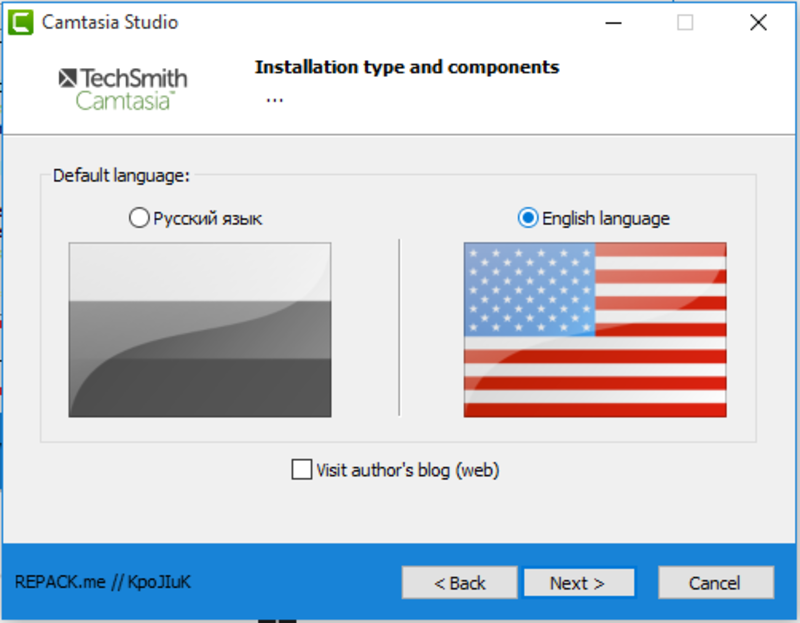The width and height of the screenshot is (800, 623).
Task: Close the Camtasia Studio installer window
Action: tap(758, 22)
